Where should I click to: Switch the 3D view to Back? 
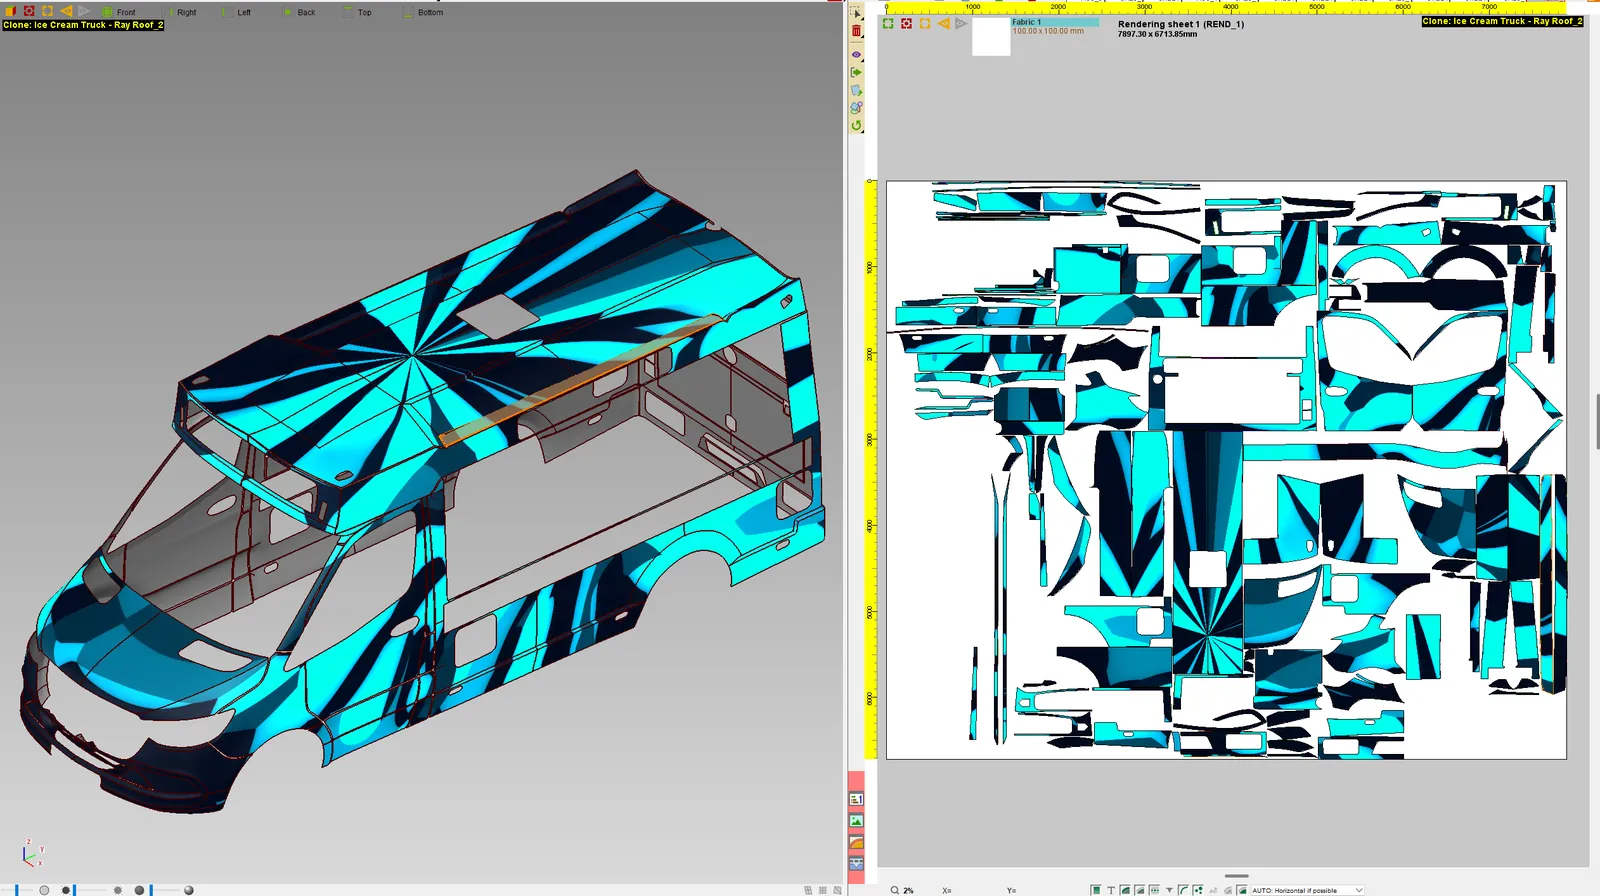(x=299, y=12)
